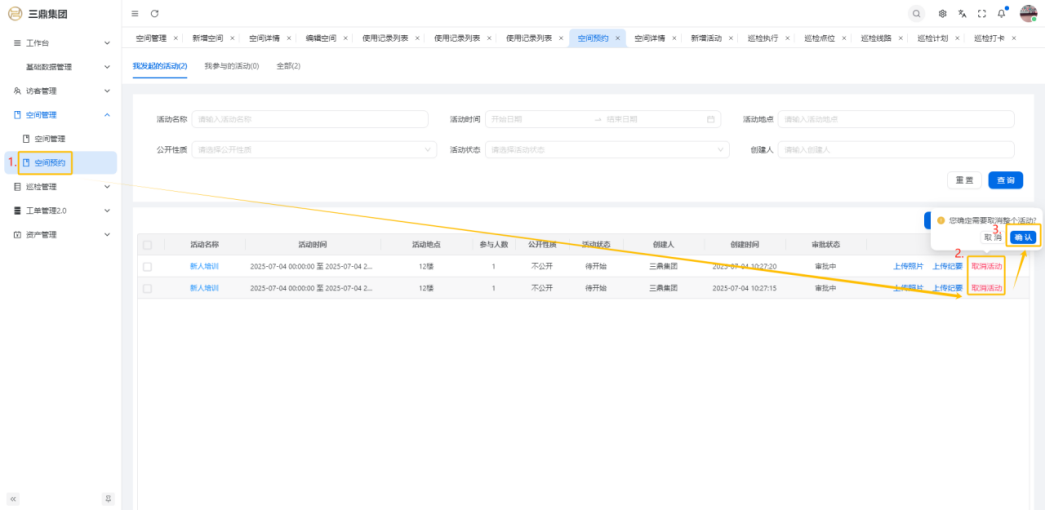Open the user avatar menu
This screenshot has width=1045, height=510.
click(x=1028, y=13)
